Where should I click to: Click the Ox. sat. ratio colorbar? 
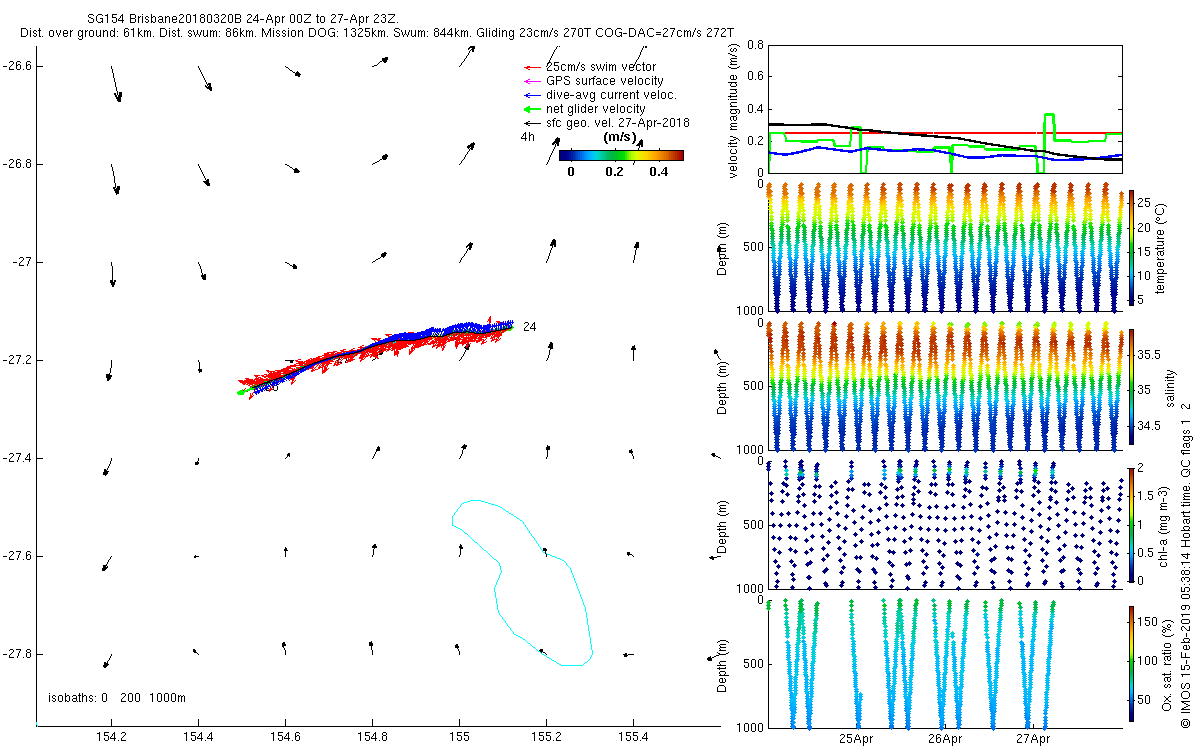1130,664
